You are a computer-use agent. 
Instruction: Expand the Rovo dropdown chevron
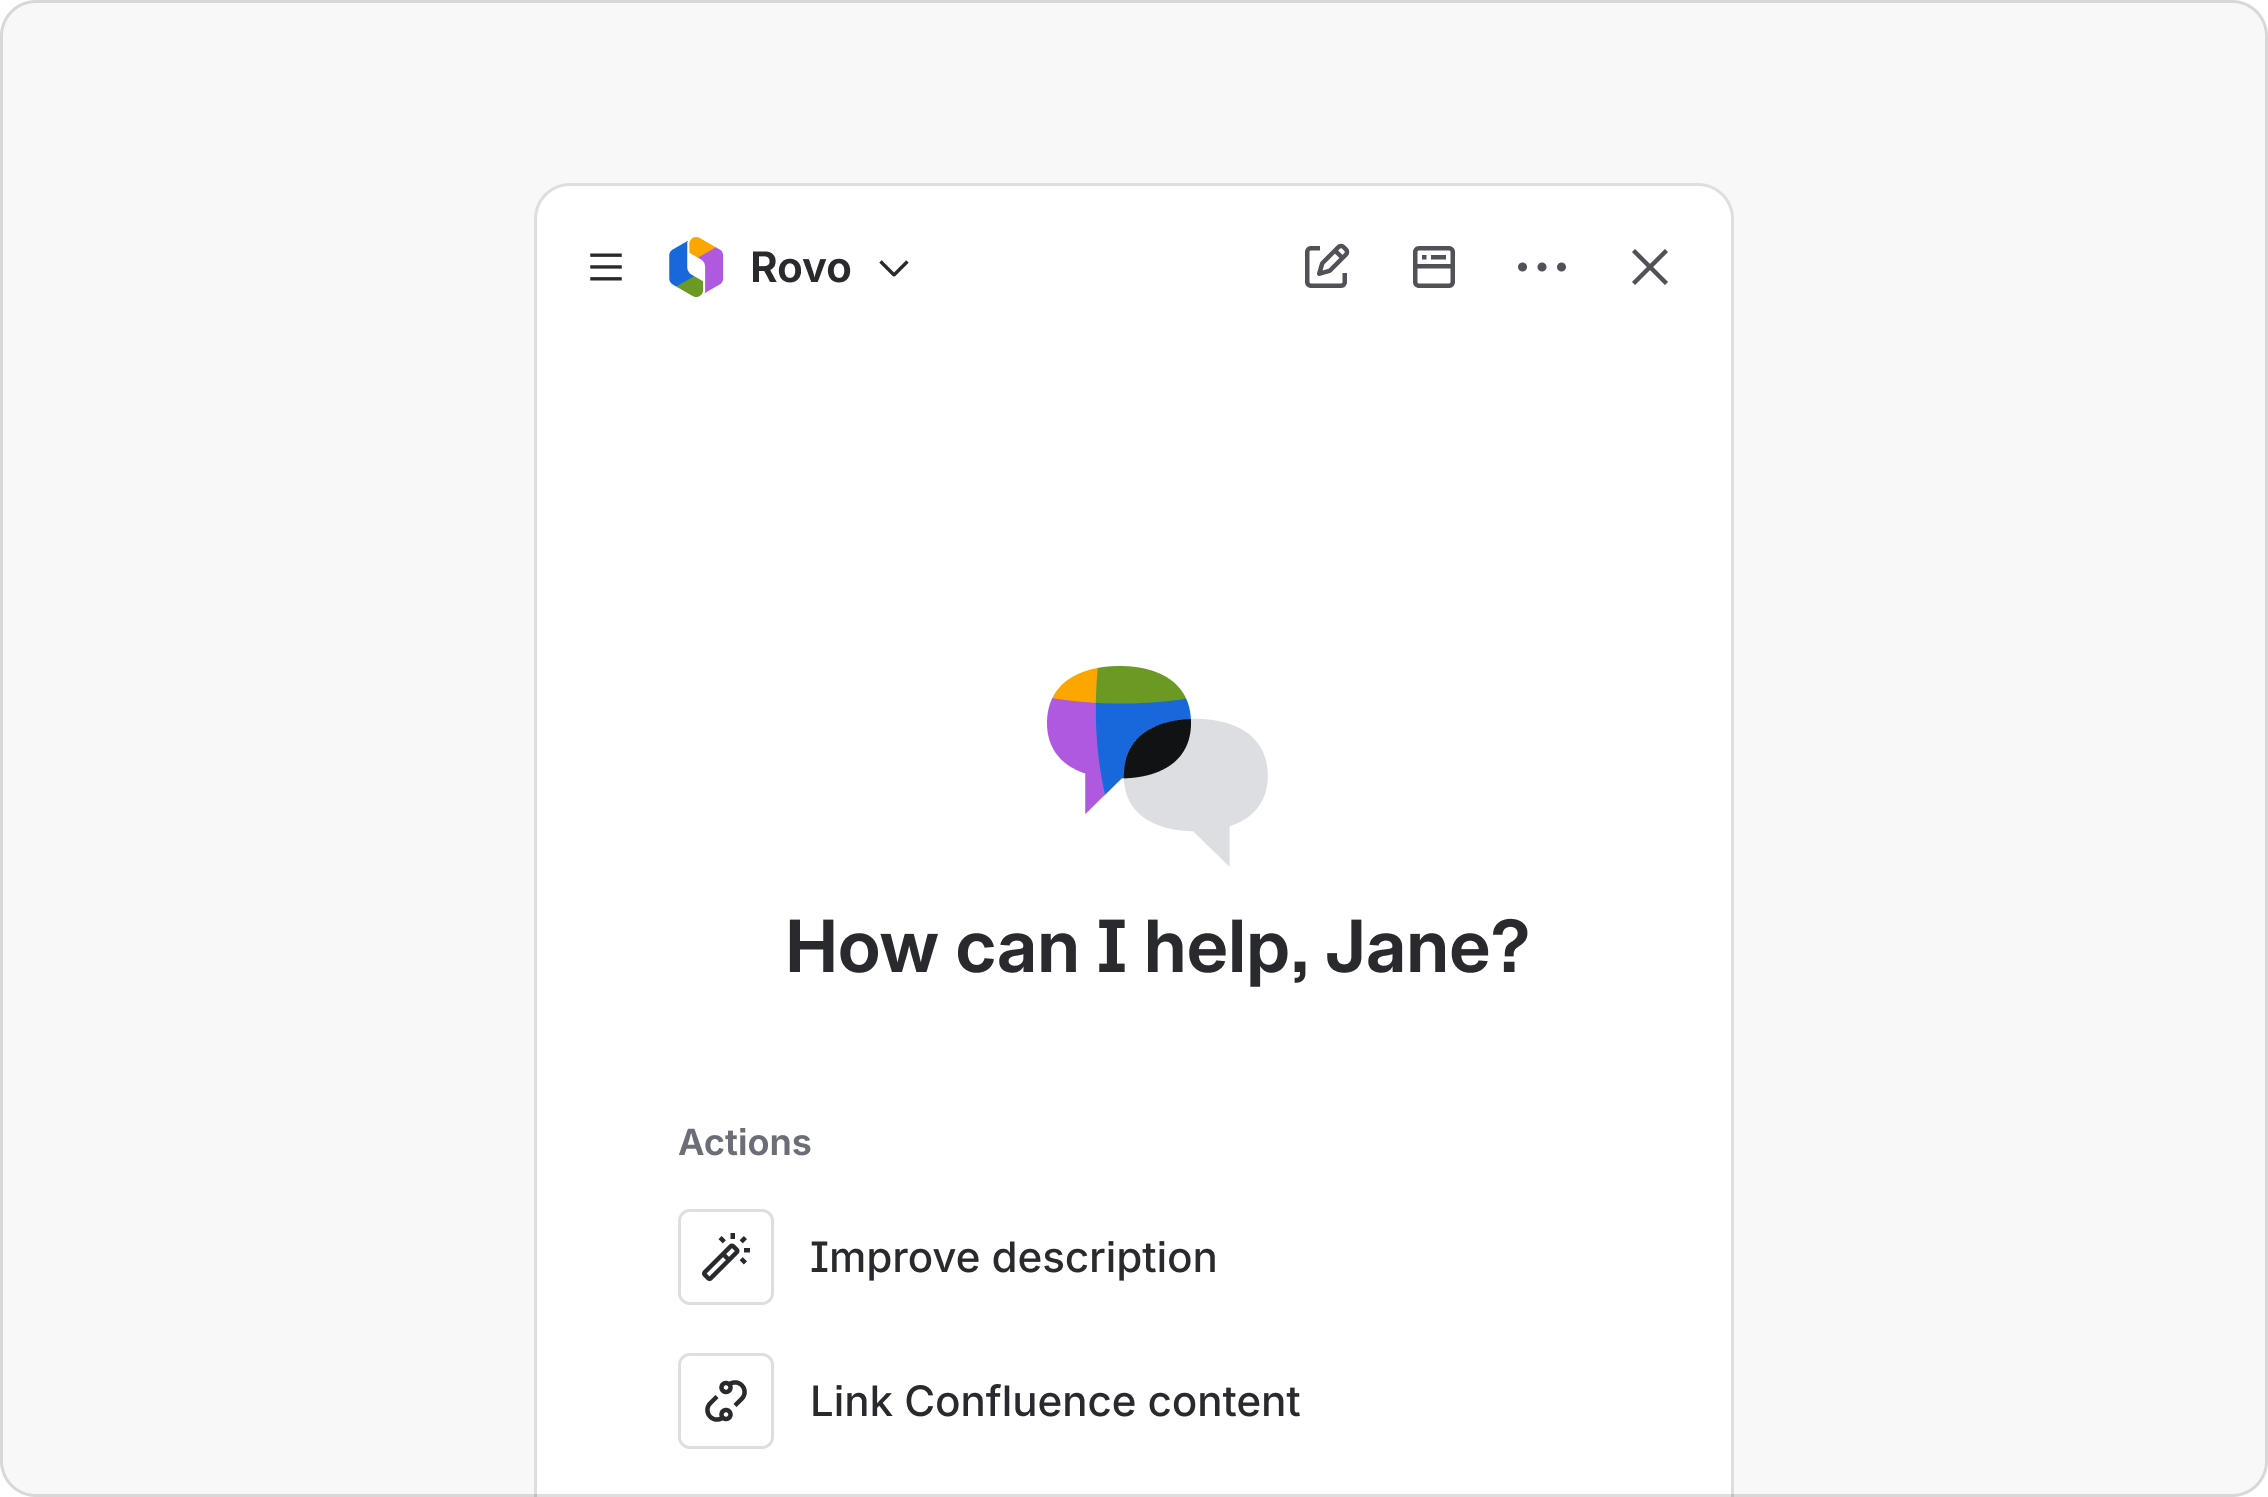pos(894,268)
